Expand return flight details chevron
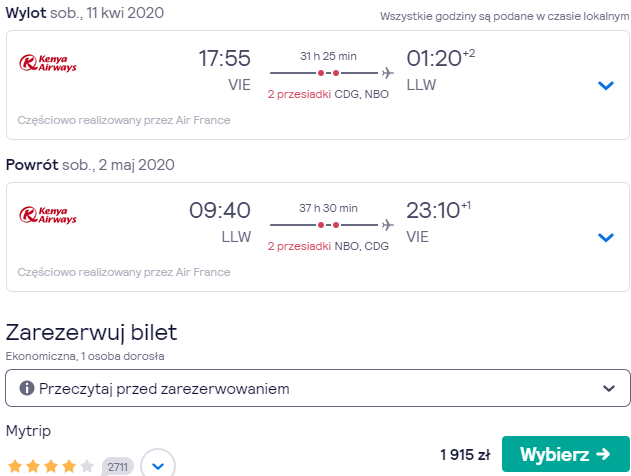The image size is (631, 476). (x=605, y=237)
